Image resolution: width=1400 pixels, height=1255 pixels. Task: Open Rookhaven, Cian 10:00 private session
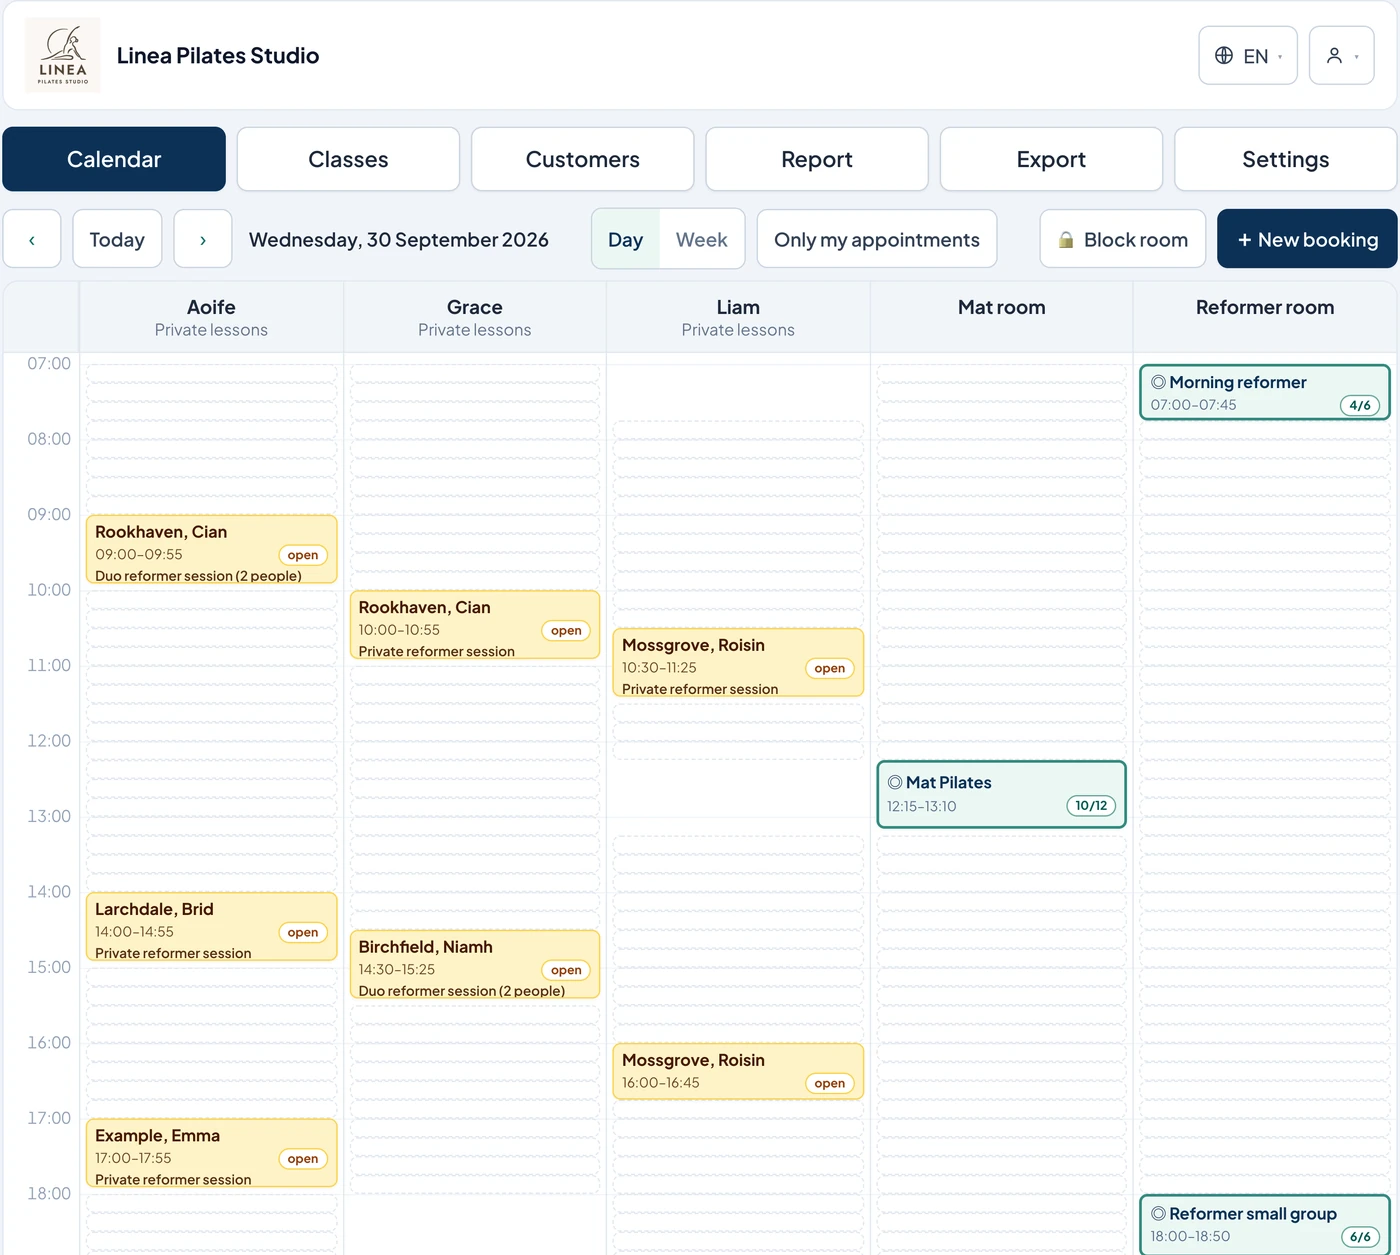[x=475, y=625]
